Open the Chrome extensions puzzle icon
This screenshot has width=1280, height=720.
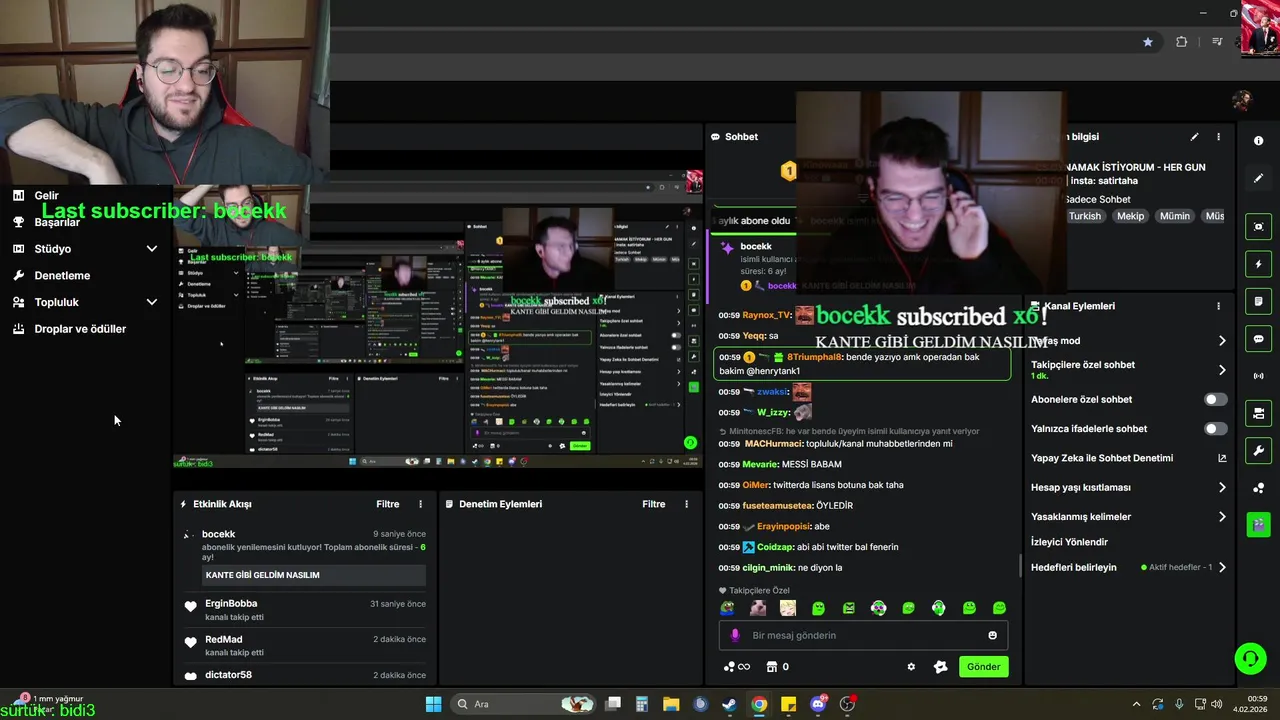click(1182, 42)
